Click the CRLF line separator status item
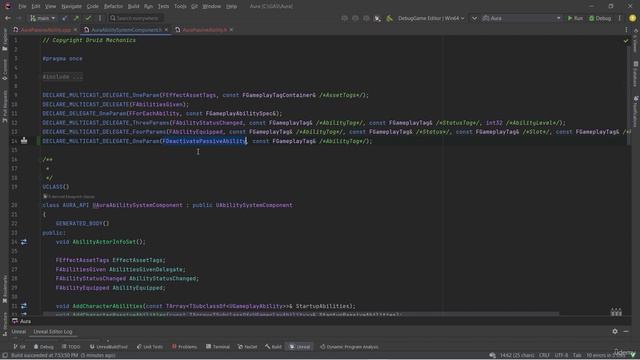 point(544,356)
